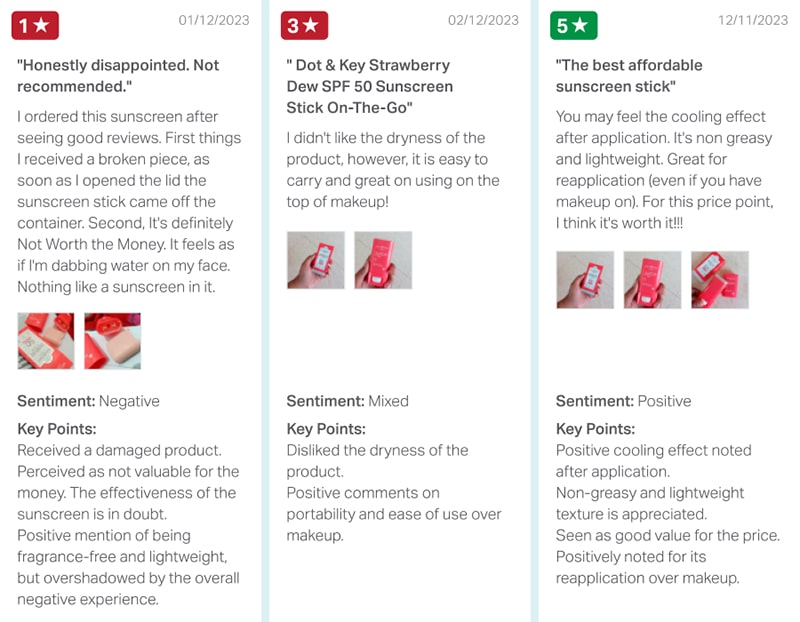This screenshot has height=622, width=800.
Task: Select the "Sentiment: Negative" label
Action: [88, 401]
